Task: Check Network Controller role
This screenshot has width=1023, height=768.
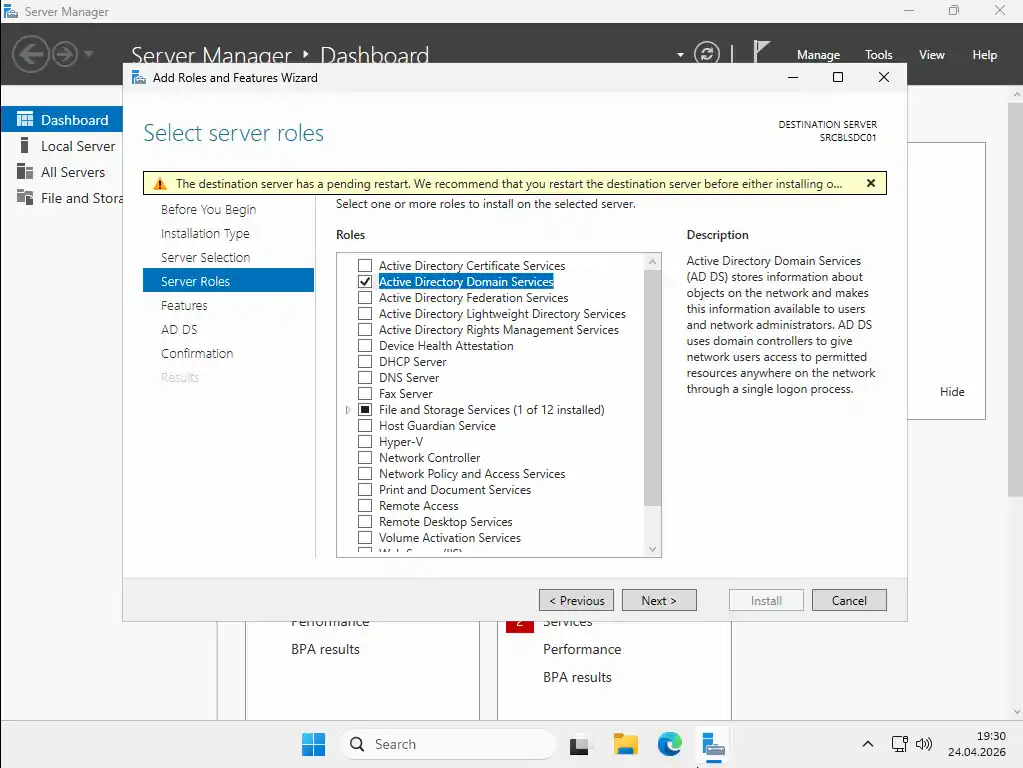Action: tap(365, 457)
